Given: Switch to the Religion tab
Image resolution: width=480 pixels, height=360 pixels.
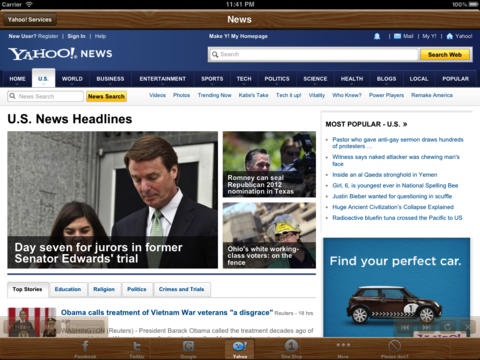Looking at the screenshot, I should click(104, 289).
